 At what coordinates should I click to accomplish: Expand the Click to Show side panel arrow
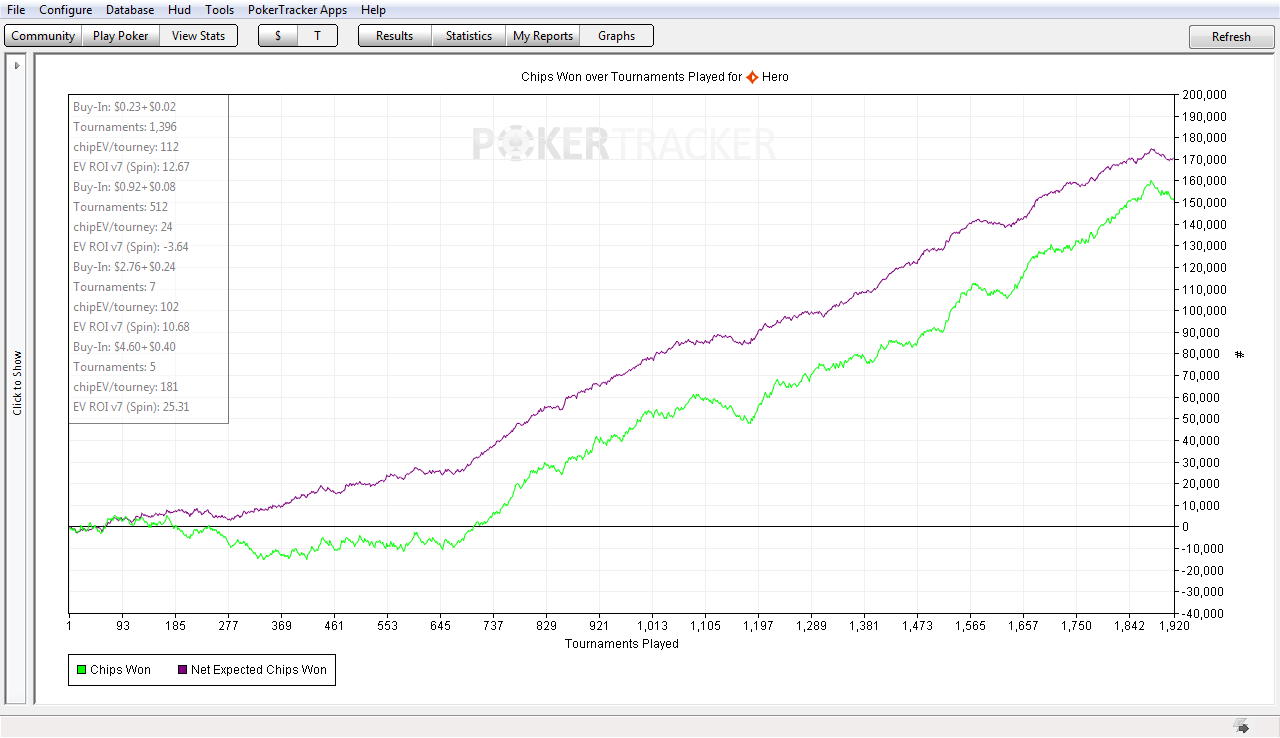[17, 66]
